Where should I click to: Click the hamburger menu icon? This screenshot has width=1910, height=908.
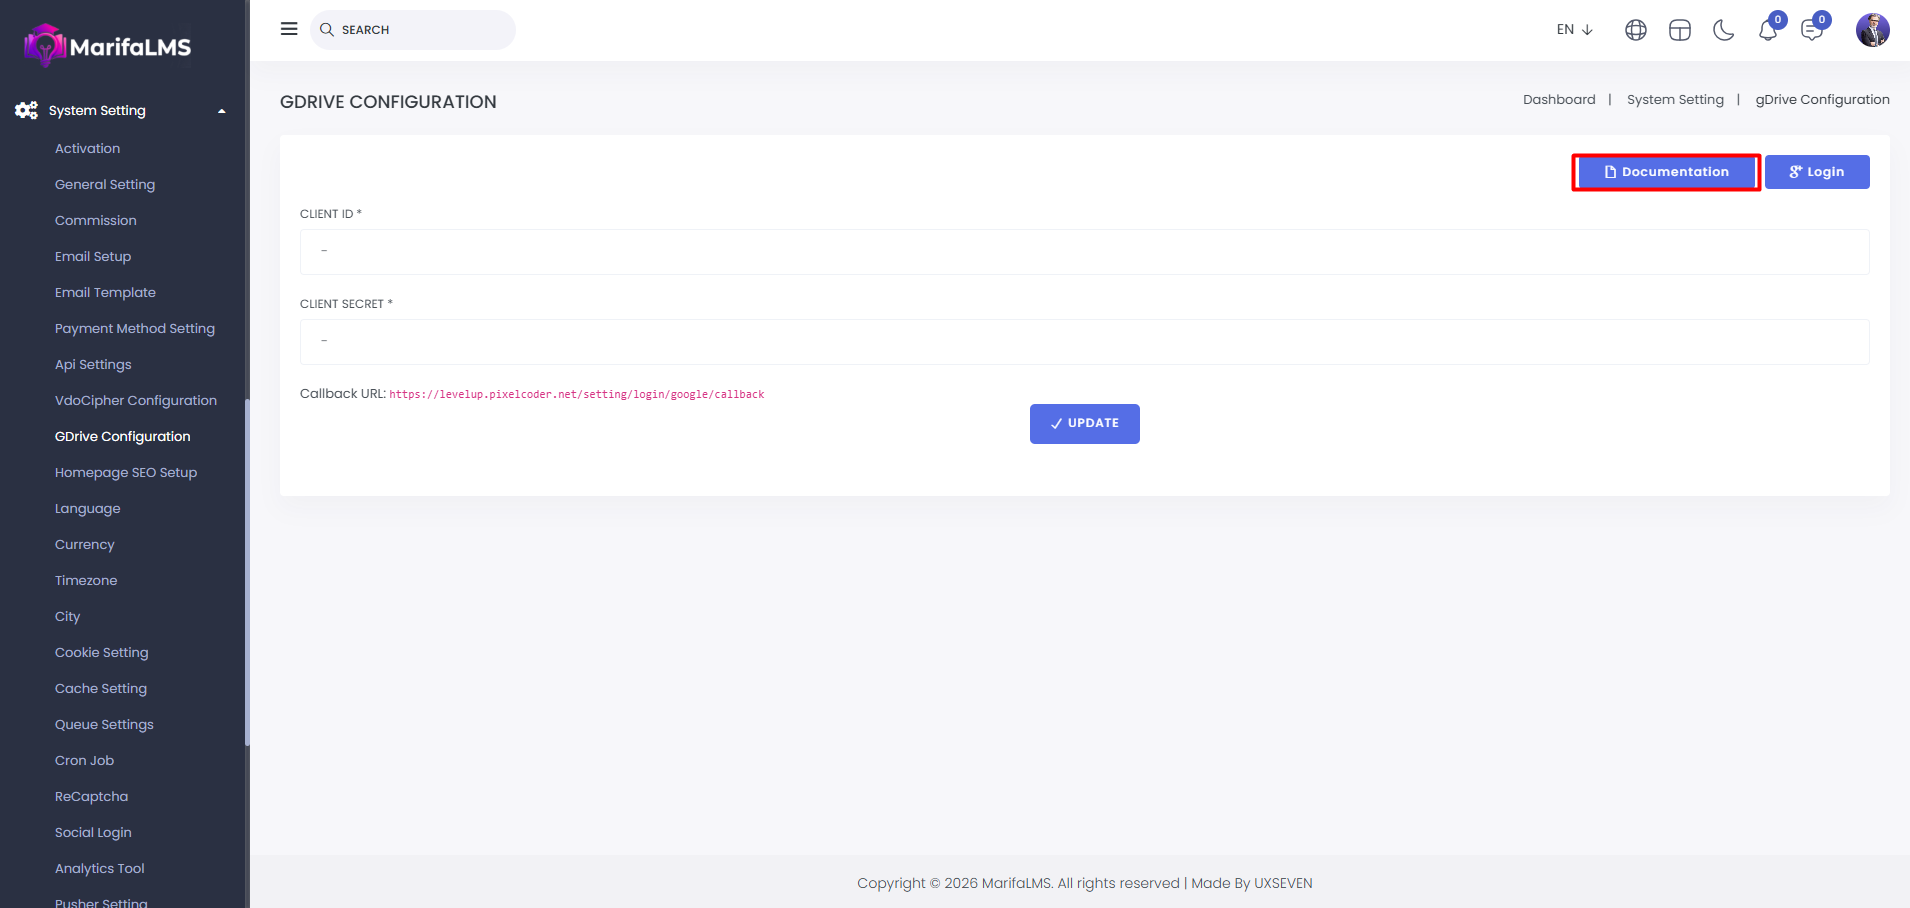coord(289,29)
